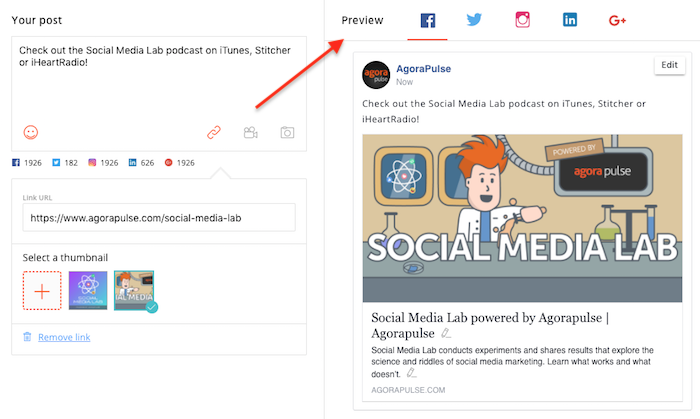Click the Edit button on preview
This screenshot has height=419, width=700.
click(669, 65)
